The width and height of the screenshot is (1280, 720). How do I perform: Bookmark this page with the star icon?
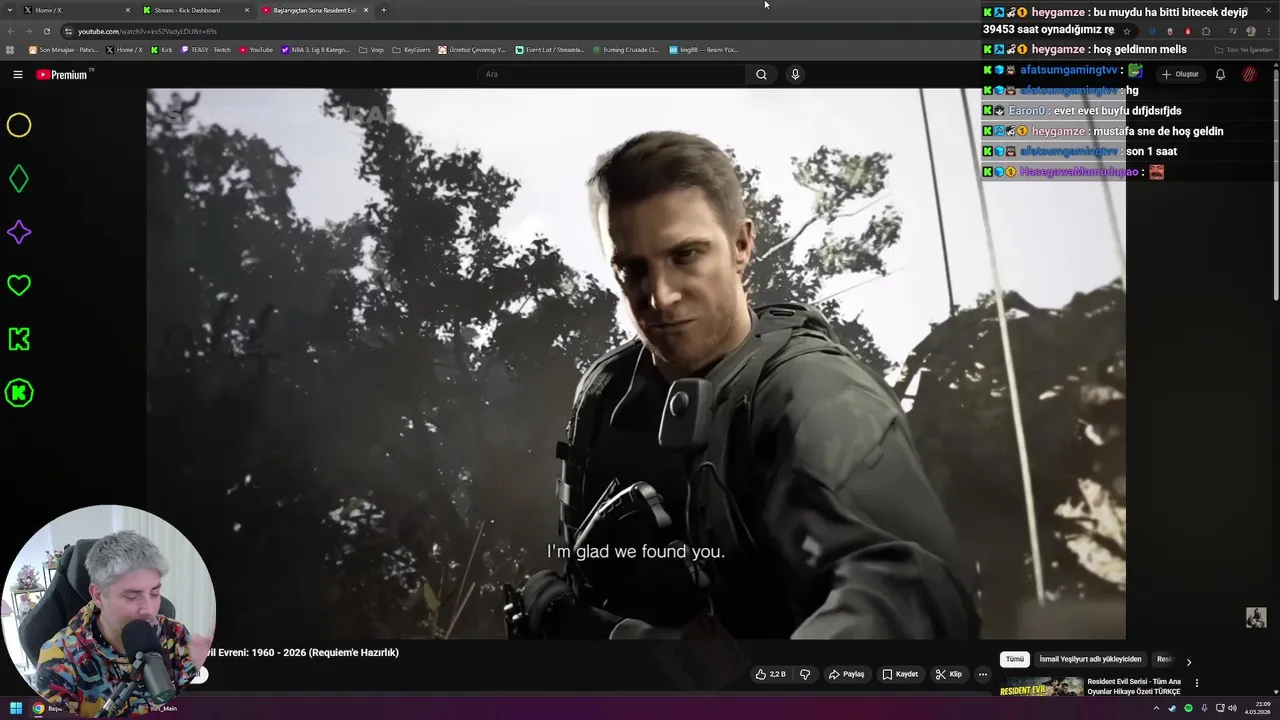tap(1127, 31)
